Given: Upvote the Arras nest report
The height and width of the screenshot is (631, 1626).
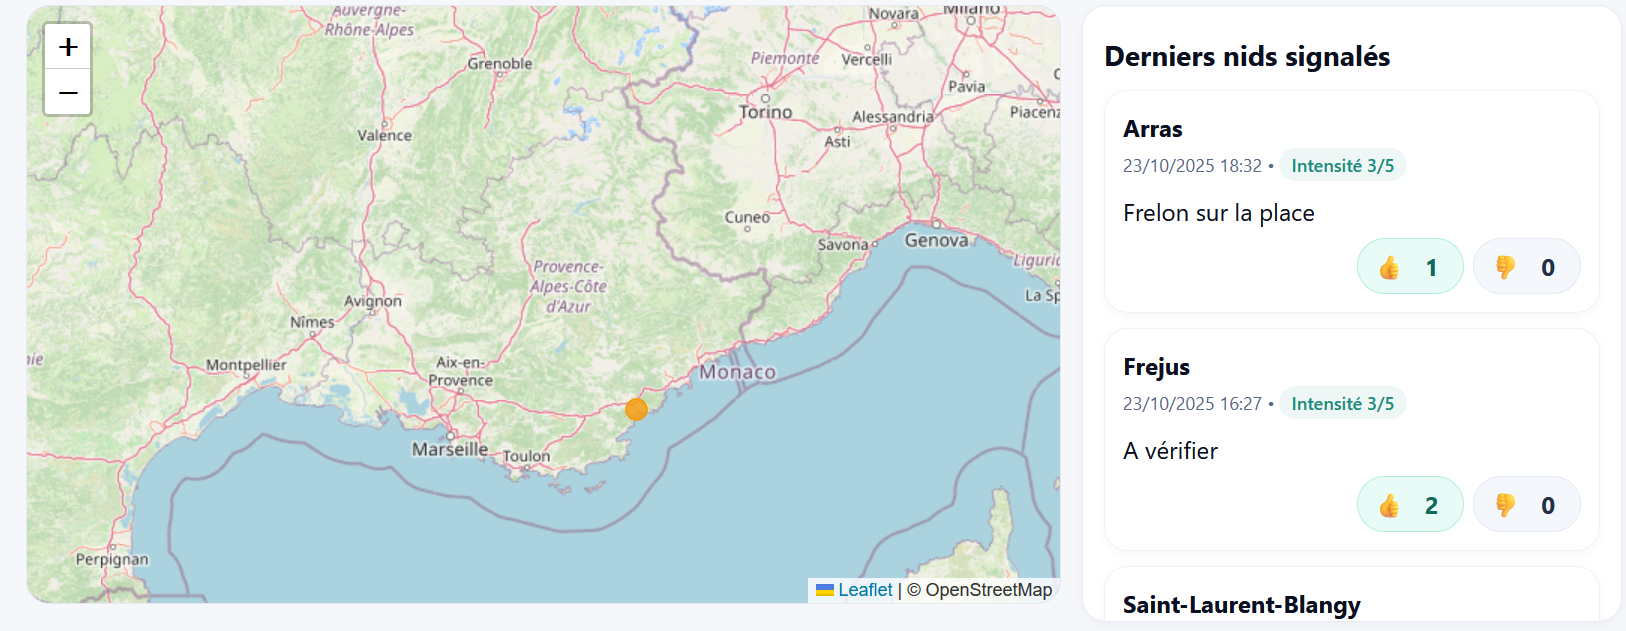Looking at the screenshot, I should coord(1409,267).
